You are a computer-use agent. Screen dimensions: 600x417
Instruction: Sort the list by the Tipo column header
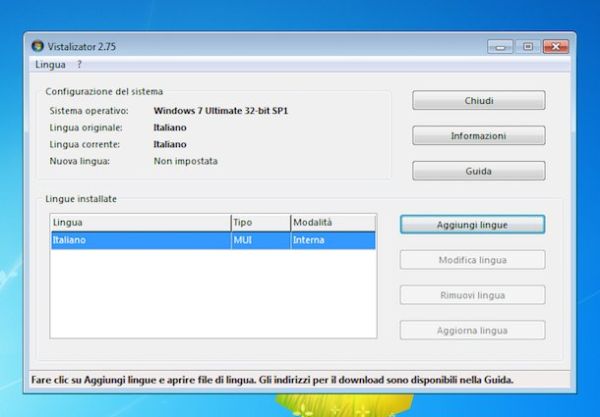click(259, 223)
